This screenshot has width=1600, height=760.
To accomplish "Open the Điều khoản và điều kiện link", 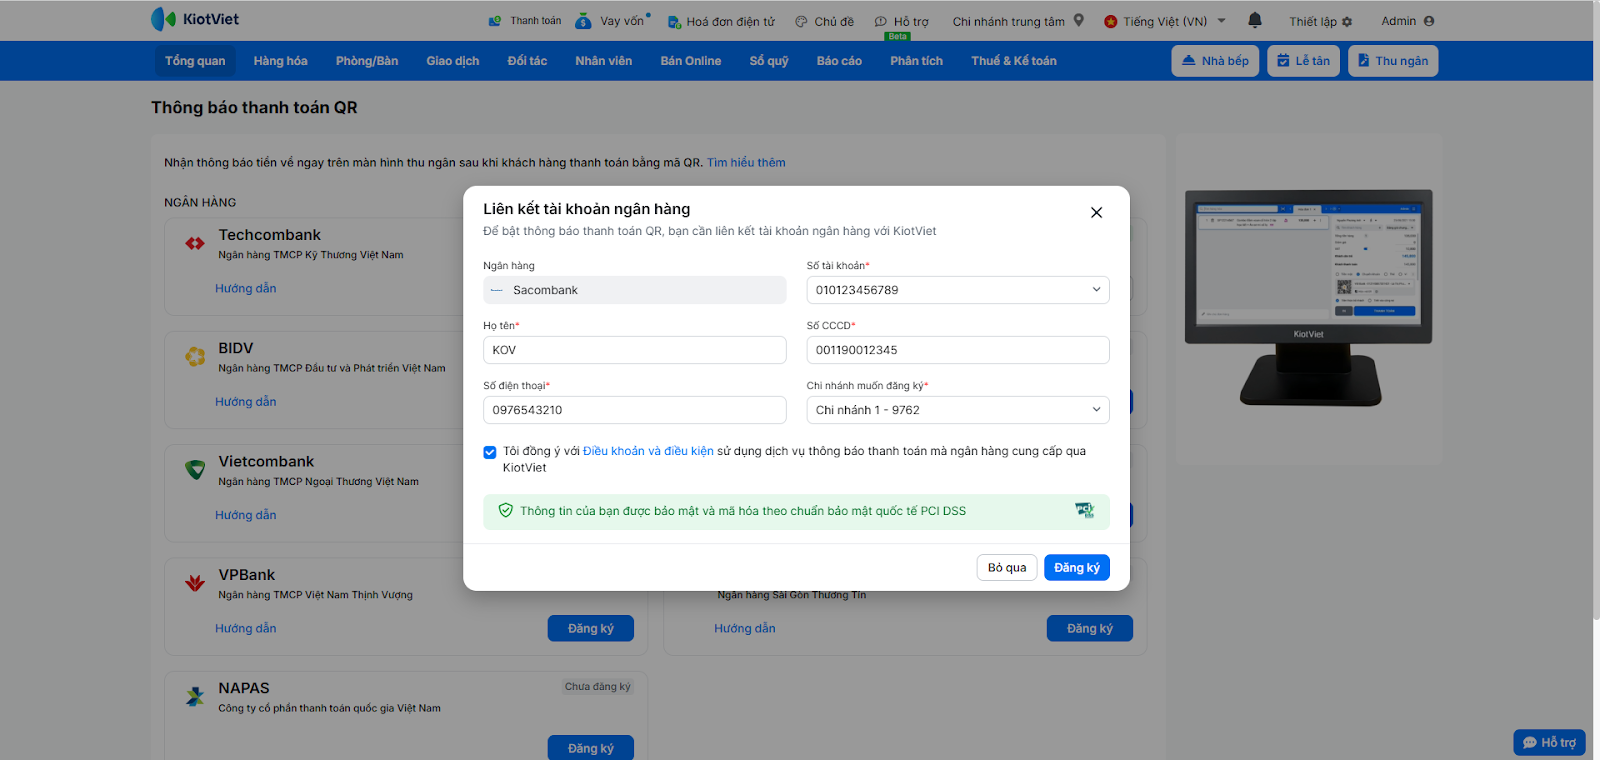I will [x=648, y=452].
